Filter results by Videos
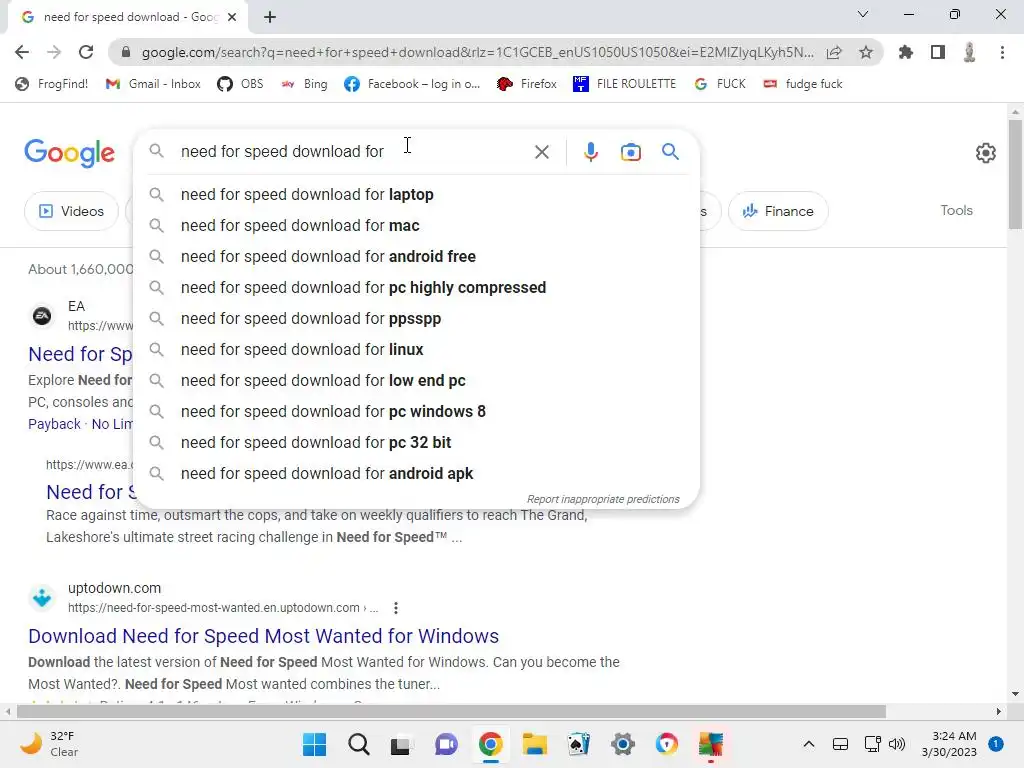 (71, 211)
